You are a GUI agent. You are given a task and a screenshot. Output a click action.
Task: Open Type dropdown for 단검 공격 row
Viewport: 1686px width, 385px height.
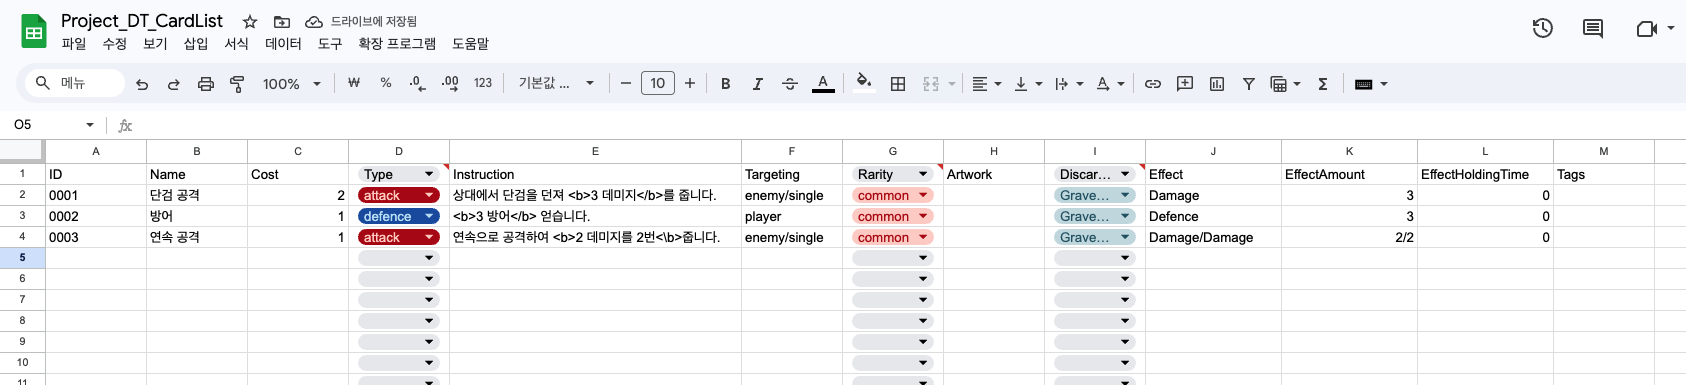click(430, 195)
